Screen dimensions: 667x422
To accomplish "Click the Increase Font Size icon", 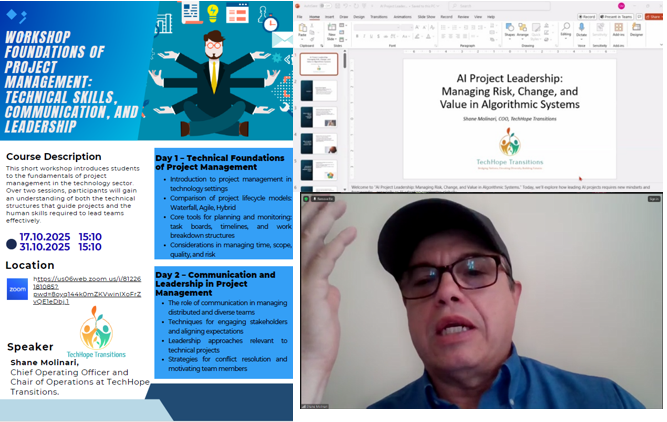I will click(417, 27).
